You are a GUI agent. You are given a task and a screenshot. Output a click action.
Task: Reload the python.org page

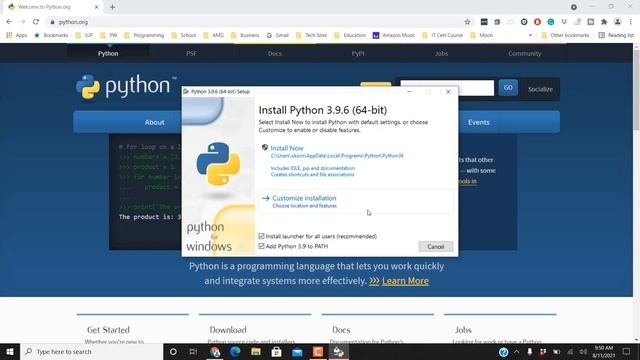click(x=36, y=22)
